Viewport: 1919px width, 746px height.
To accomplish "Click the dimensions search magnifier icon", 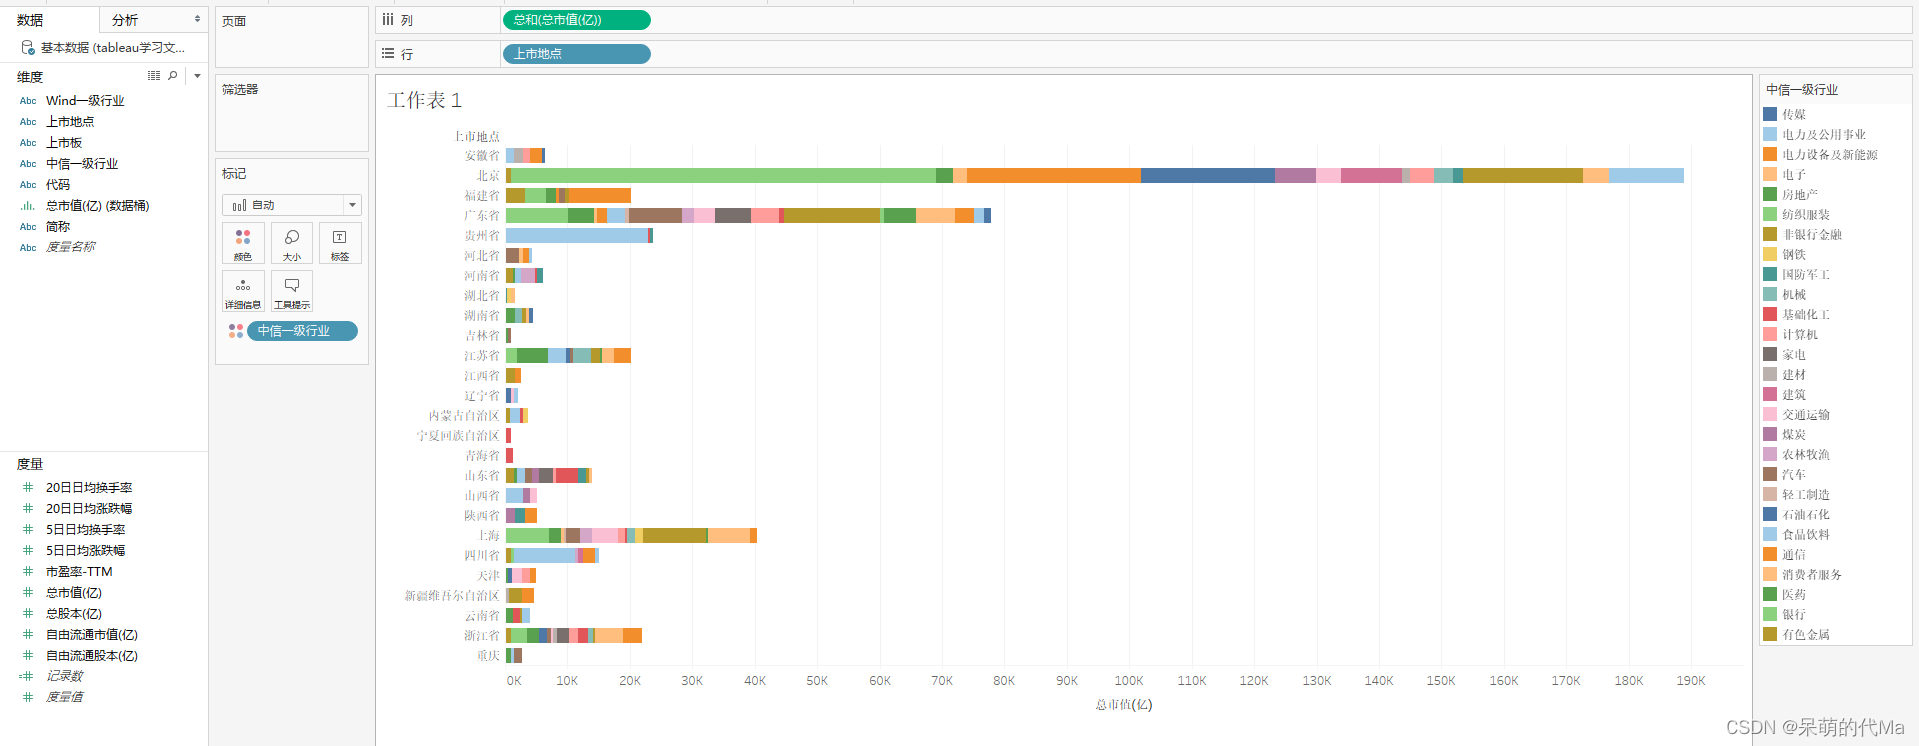I will pyautogui.click(x=173, y=76).
